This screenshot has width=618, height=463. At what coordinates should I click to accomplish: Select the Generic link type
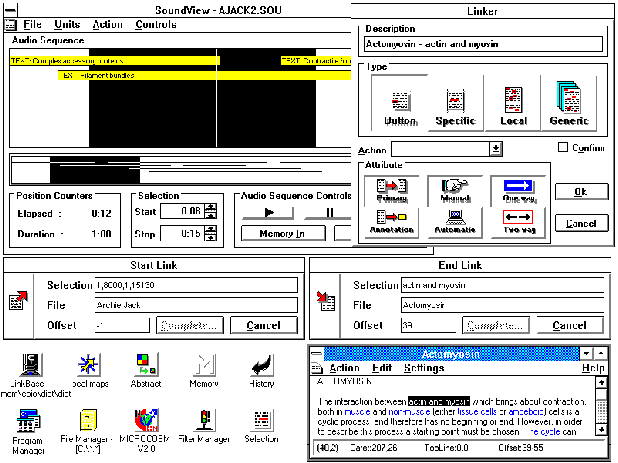pyautogui.click(x=569, y=102)
